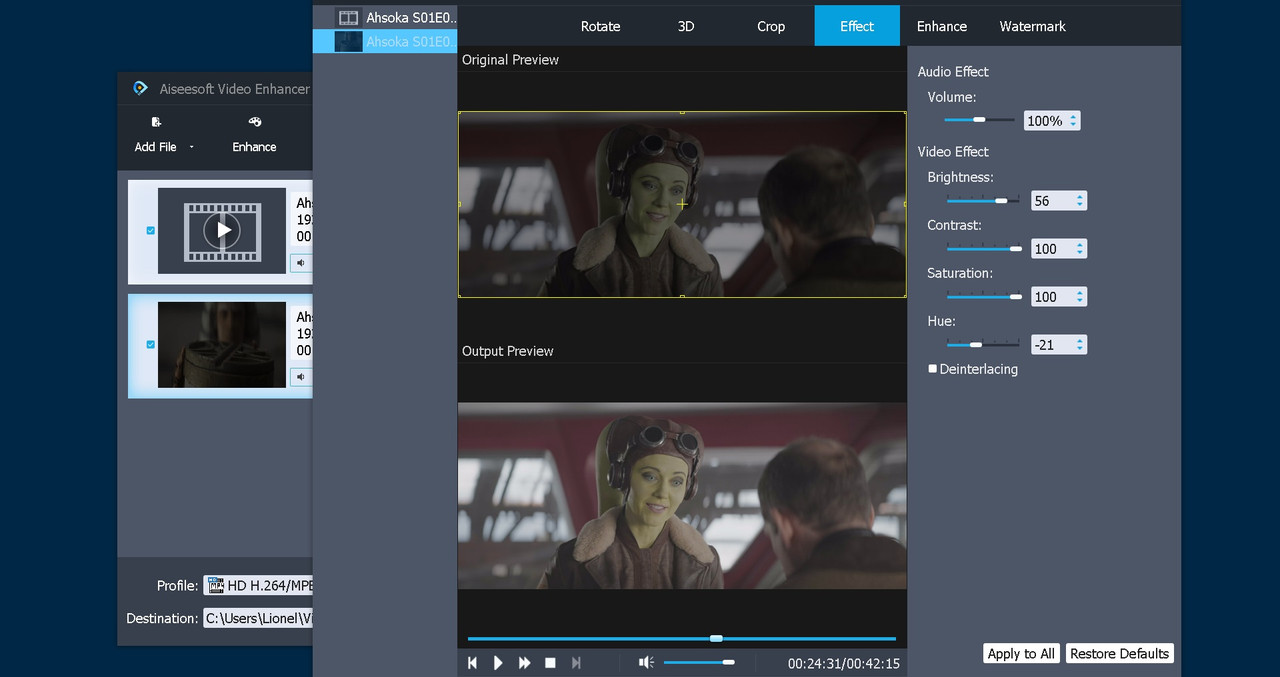
Task: Open the Profile dropdown
Action: [x=259, y=585]
